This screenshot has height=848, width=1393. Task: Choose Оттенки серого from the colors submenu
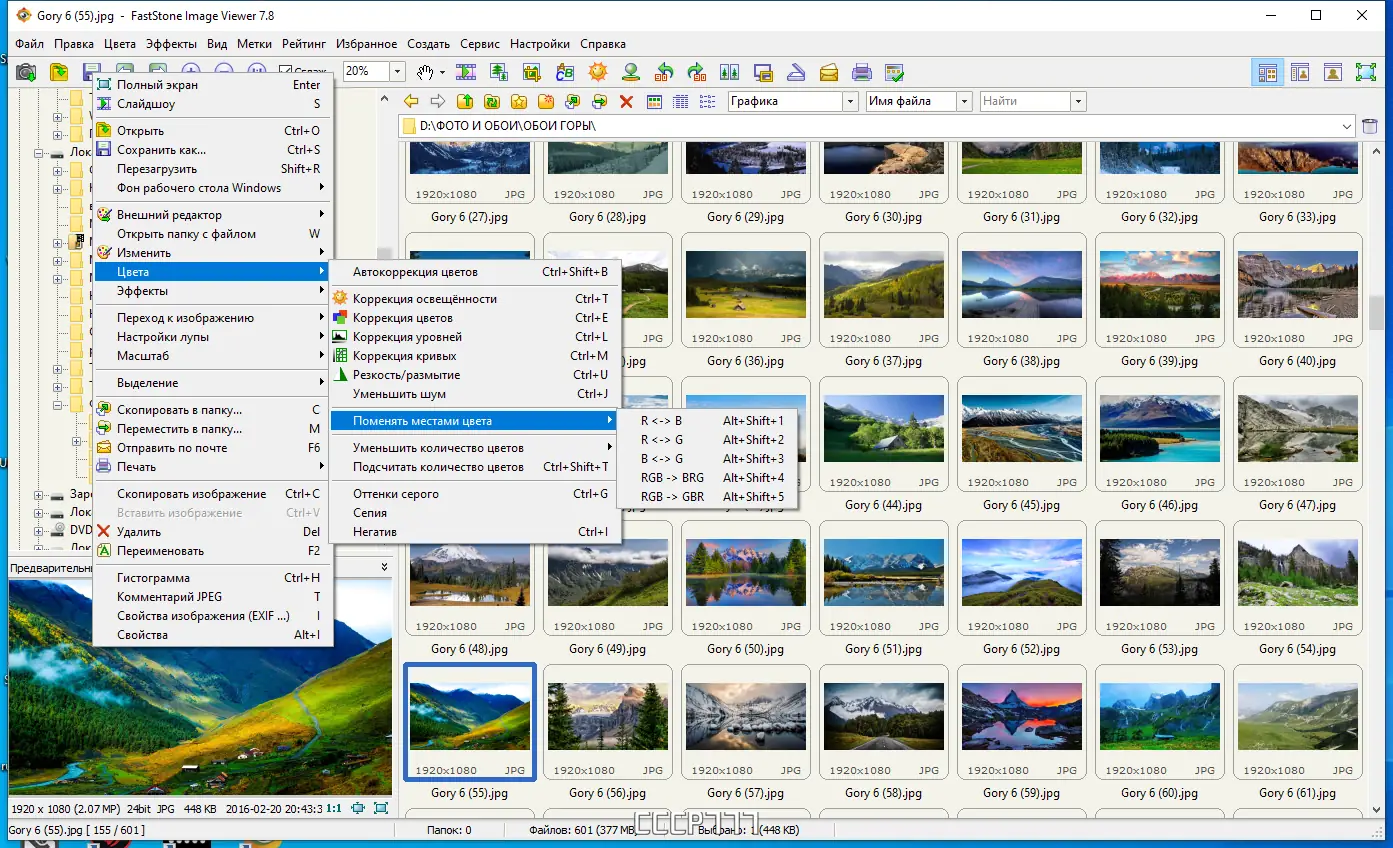(396, 494)
